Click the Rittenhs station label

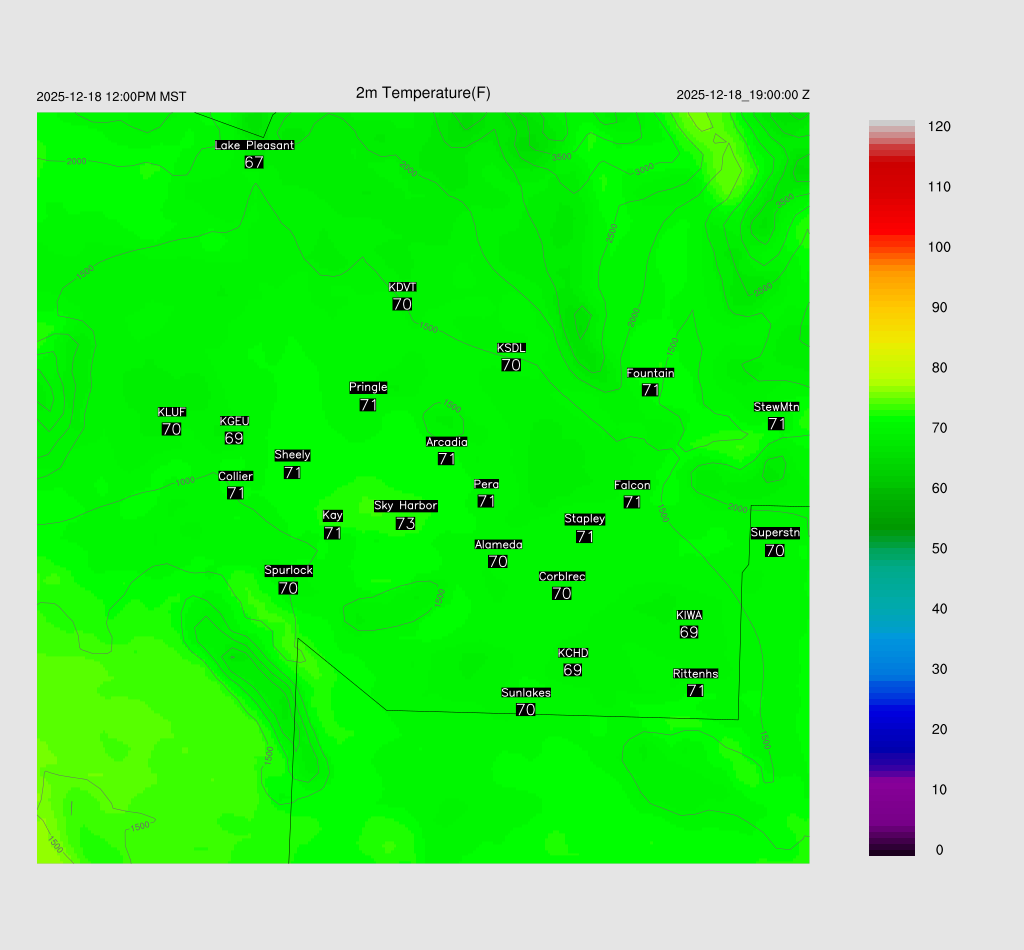click(696, 674)
